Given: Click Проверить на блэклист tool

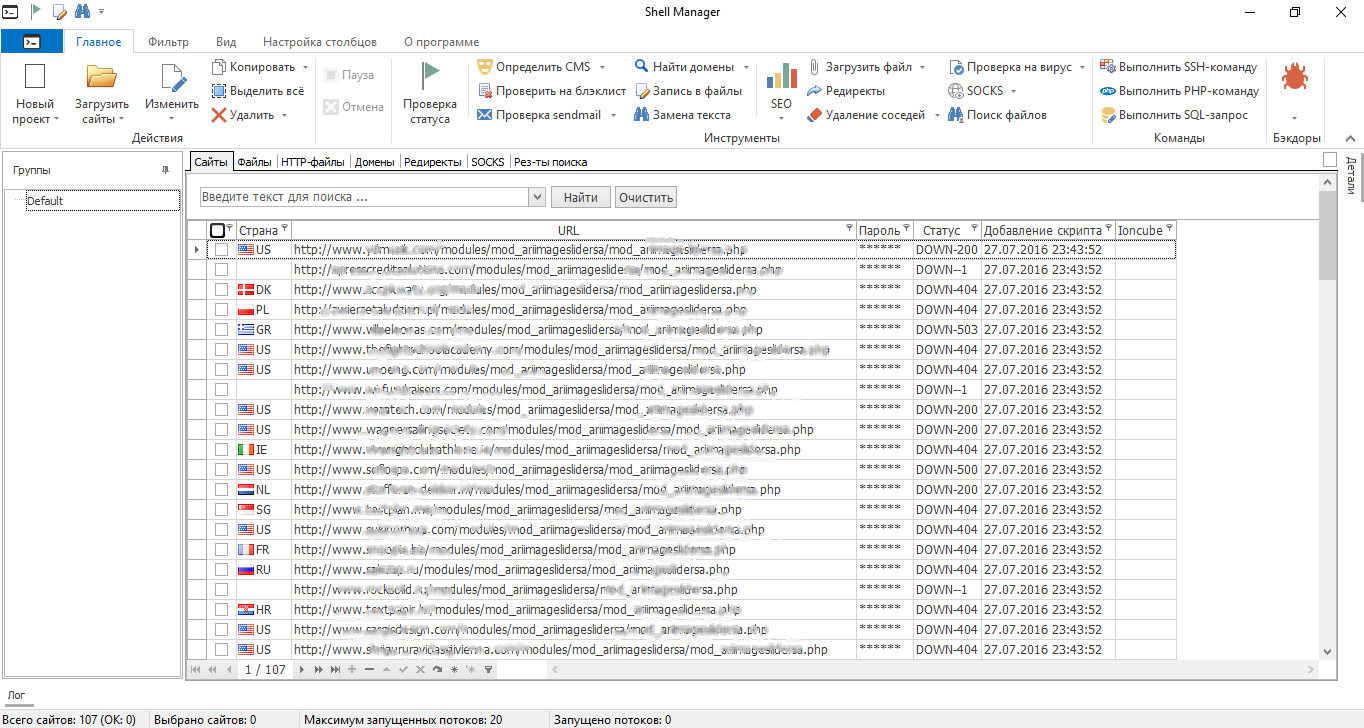Looking at the screenshot, I should coord(551,91).
